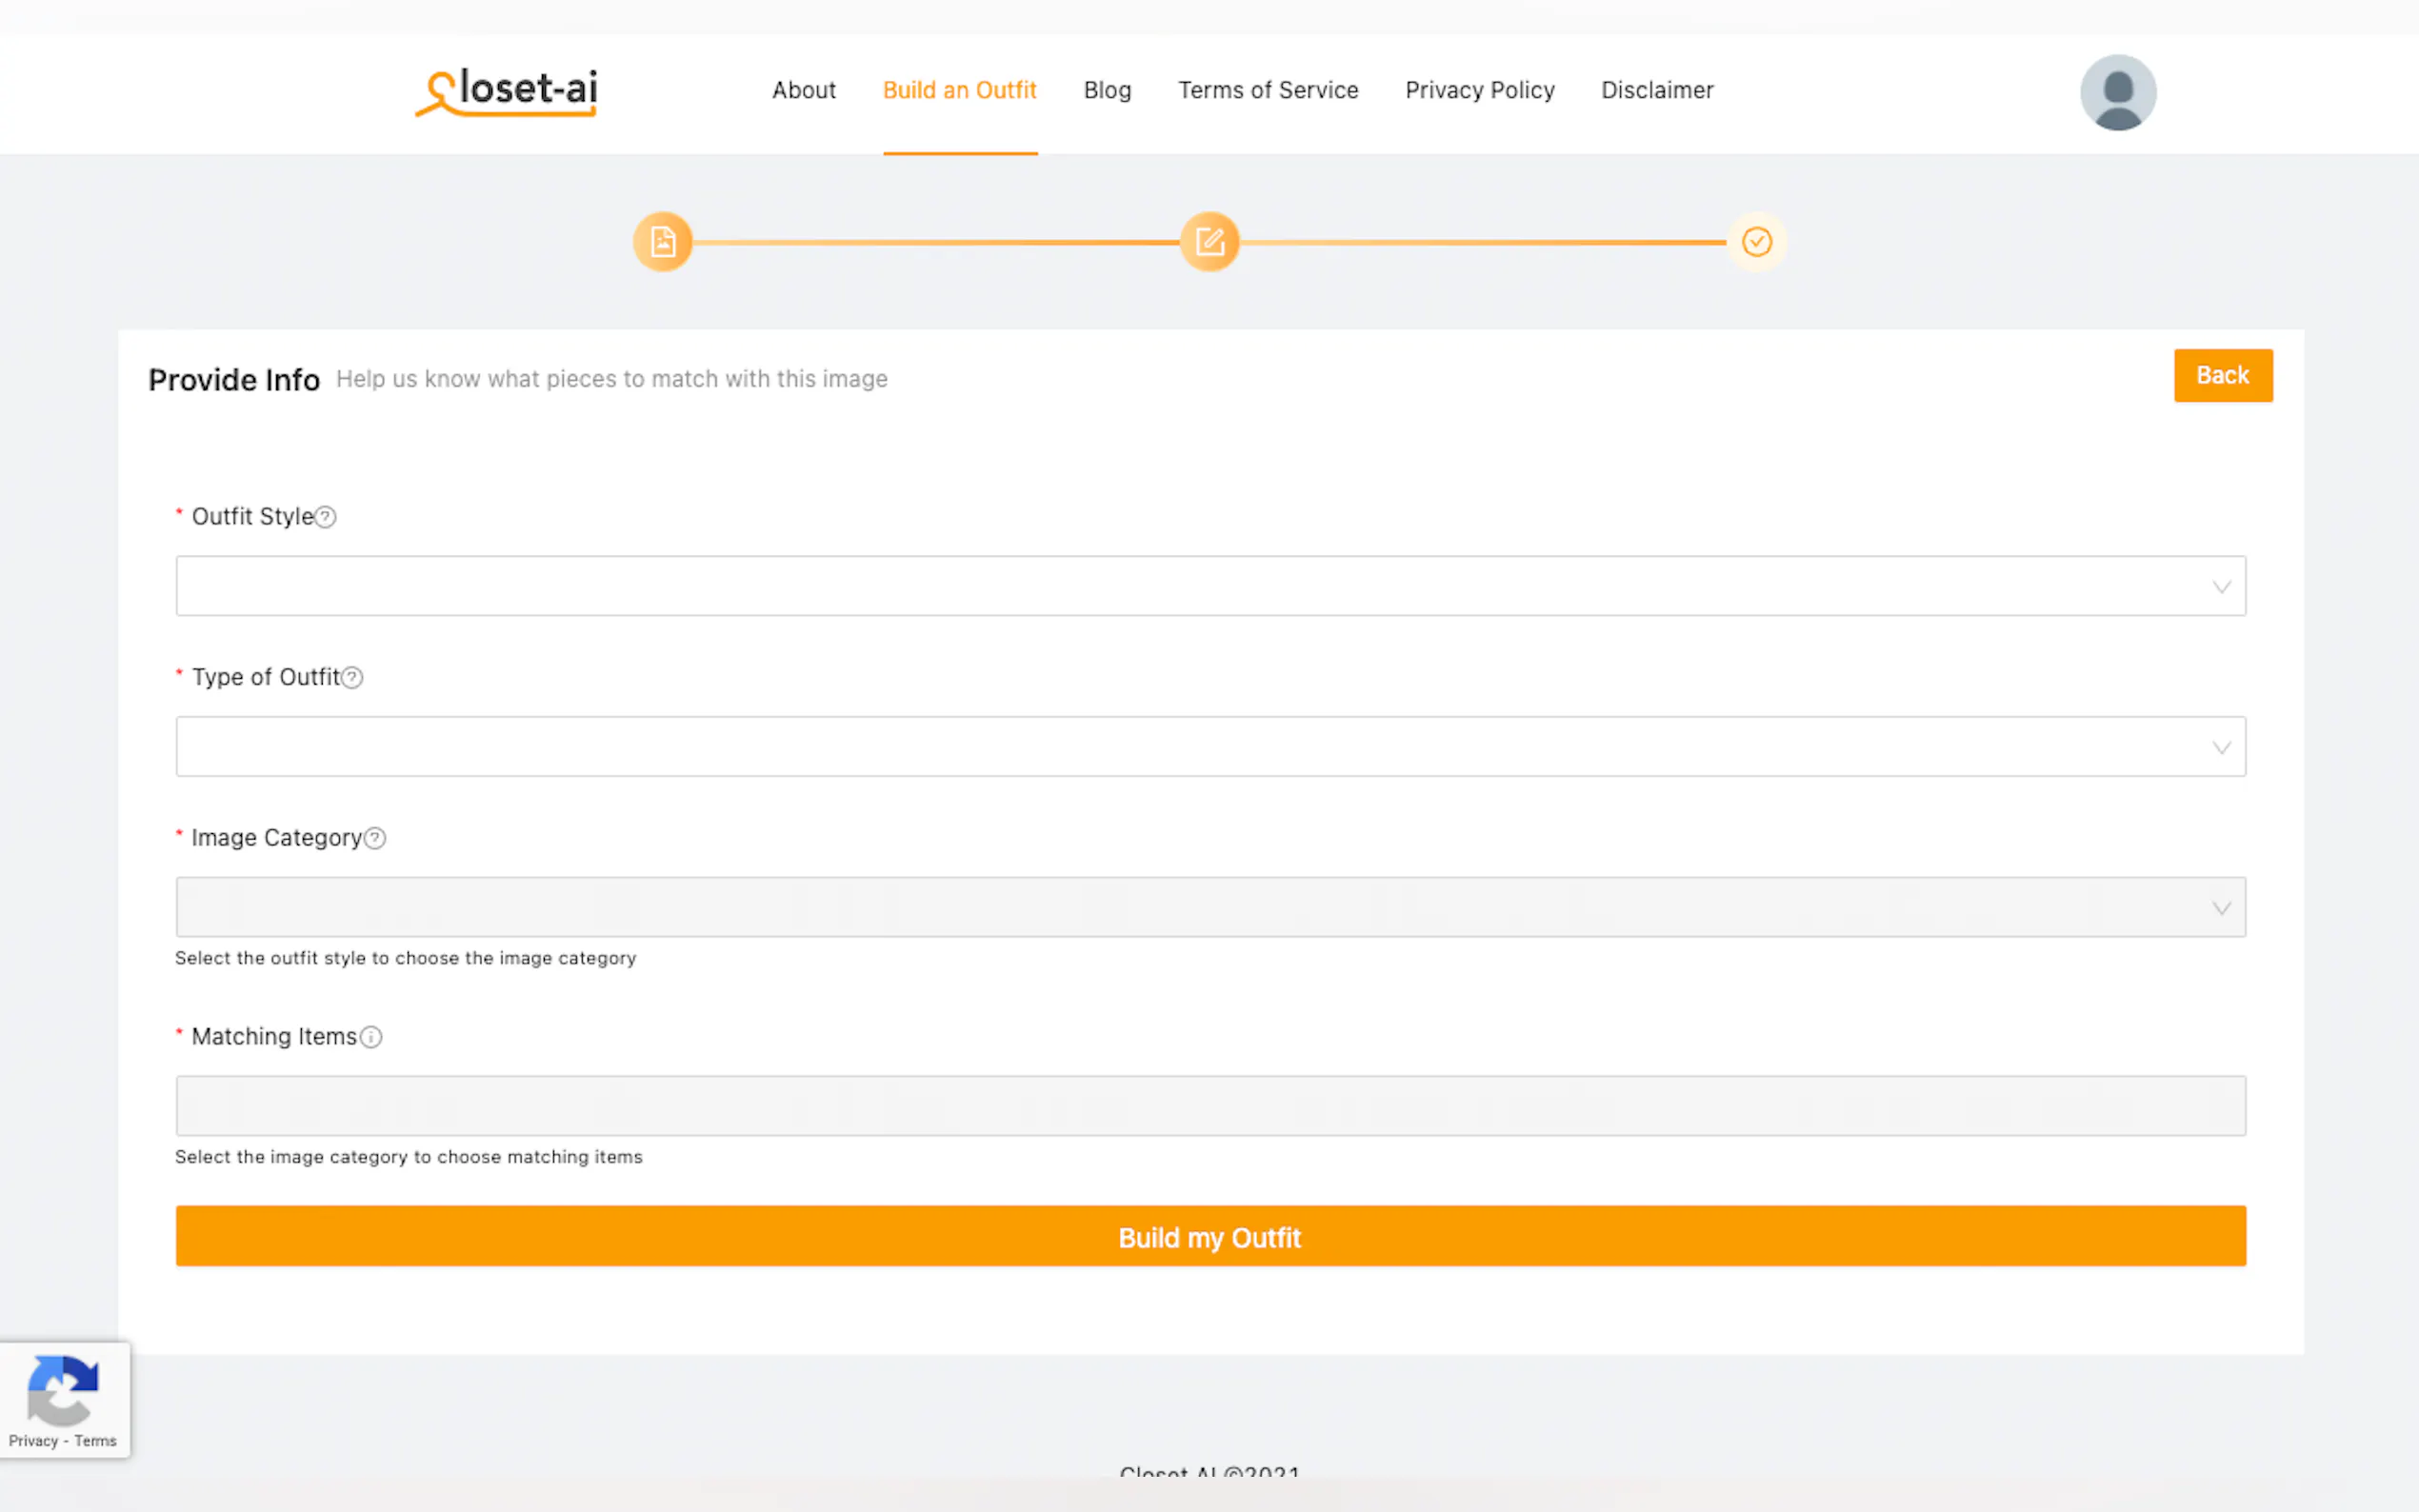Viewport: 2419px width, 1512px height.
Task: Click Image Category help question icon
Action: pyautogui.click(x=375, y=838)
